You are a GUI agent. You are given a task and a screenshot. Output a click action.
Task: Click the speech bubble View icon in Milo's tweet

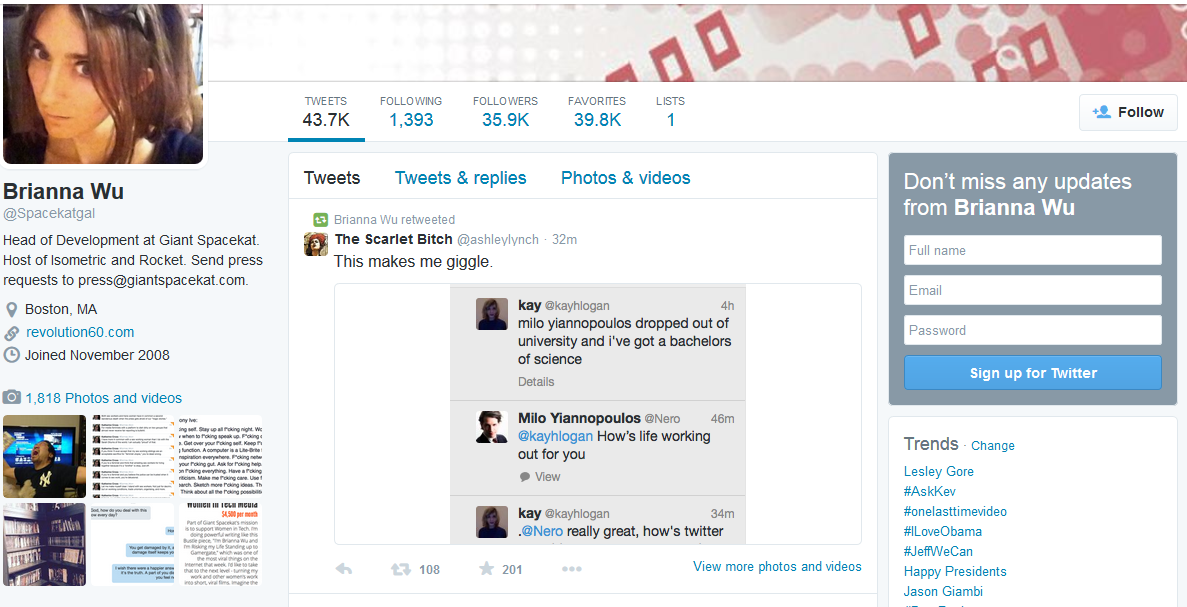tap(525, 477)
